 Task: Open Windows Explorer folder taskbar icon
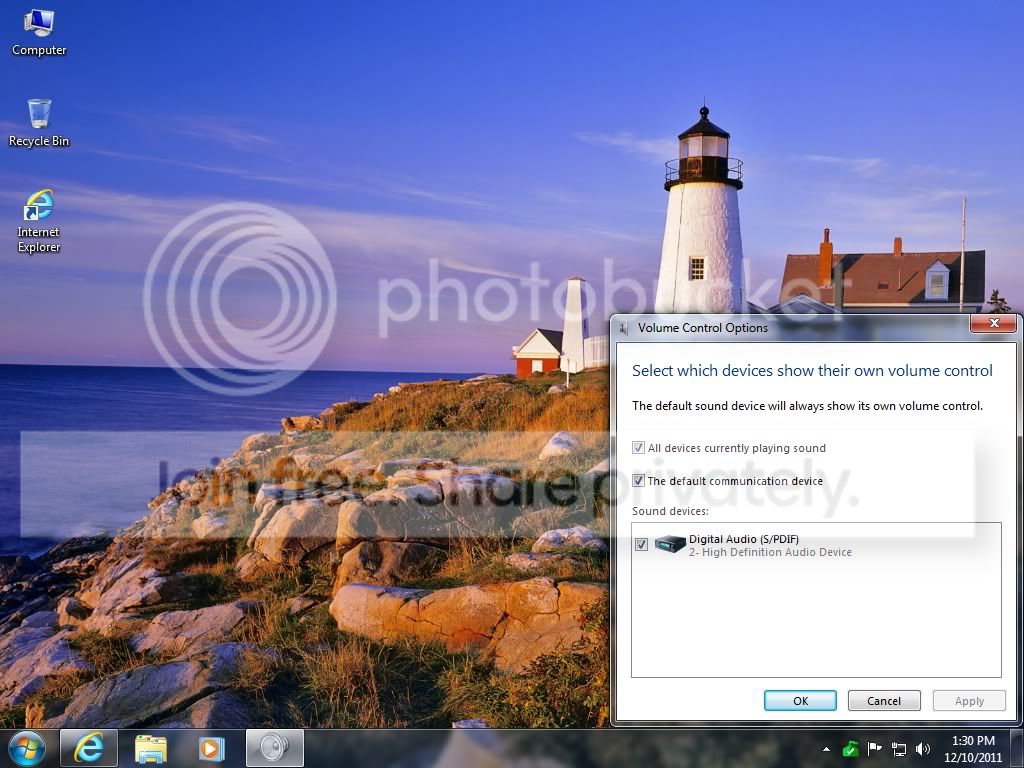[151, 748]
